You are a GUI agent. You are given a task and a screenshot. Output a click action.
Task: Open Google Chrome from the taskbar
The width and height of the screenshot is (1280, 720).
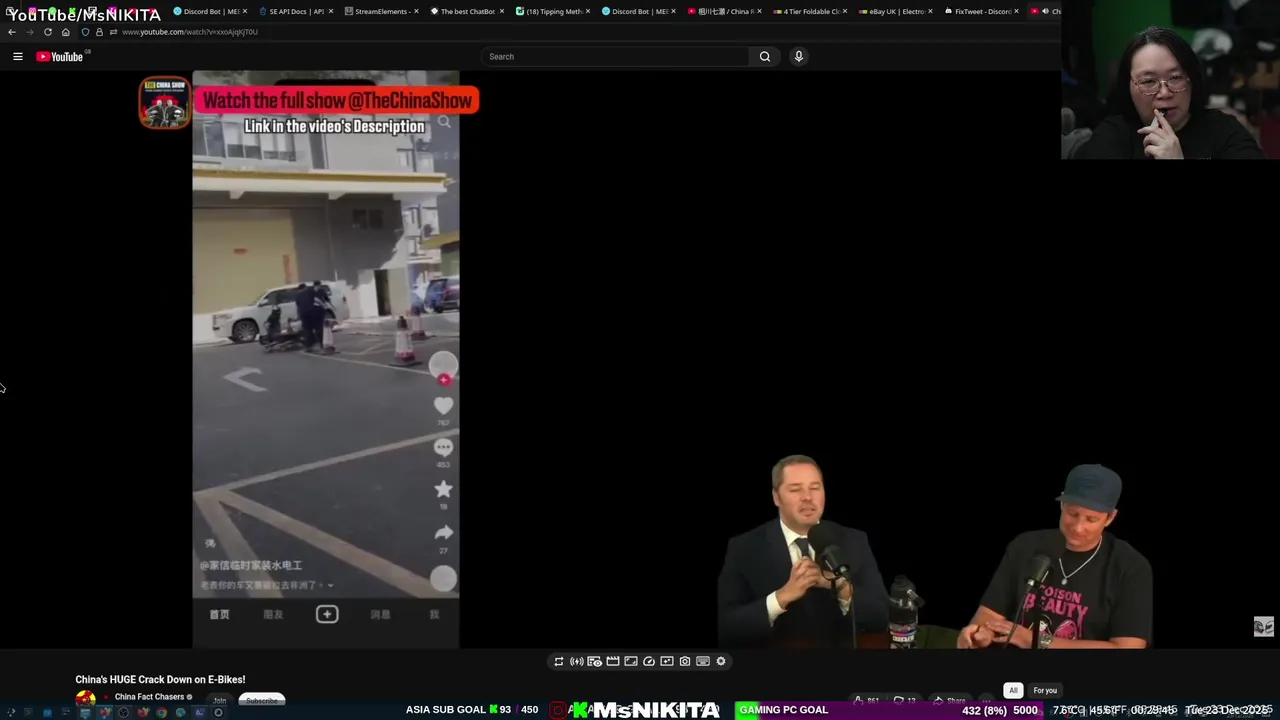[161, 712]
